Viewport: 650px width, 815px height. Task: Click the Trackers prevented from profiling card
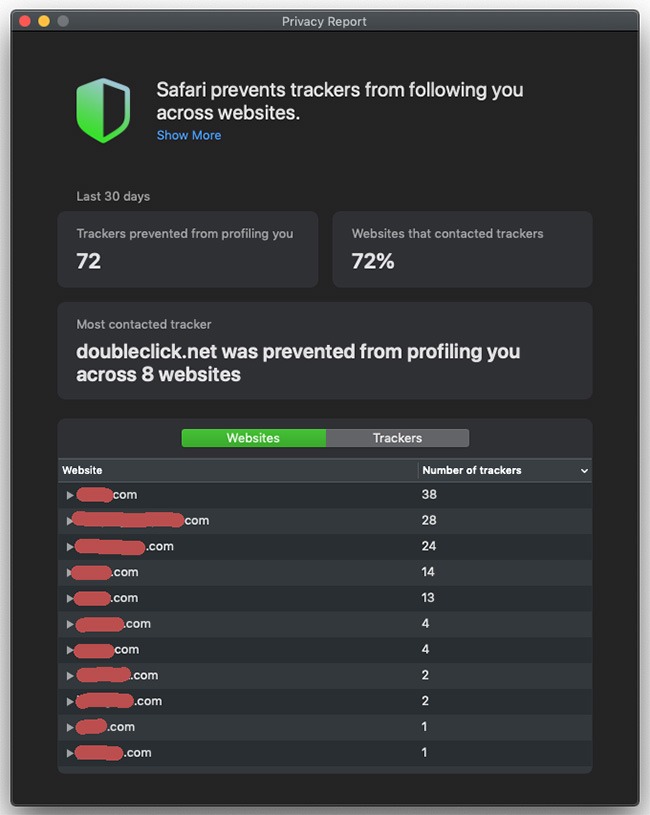click(187, 249)
